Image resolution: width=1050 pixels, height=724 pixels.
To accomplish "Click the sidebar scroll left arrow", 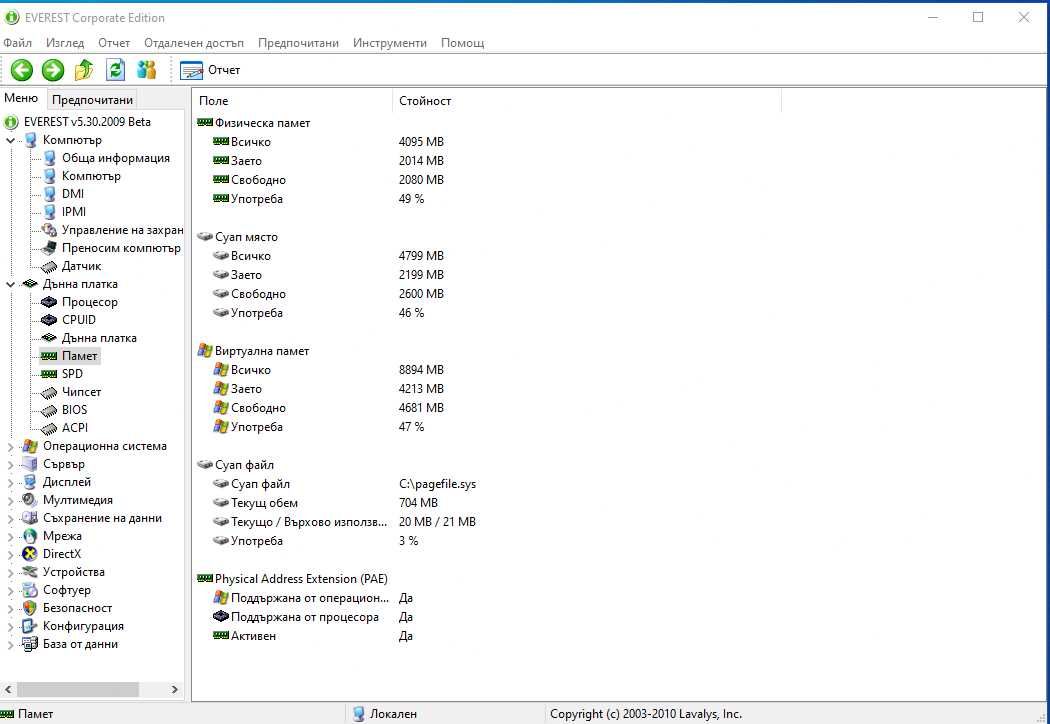I will coord(8,689).
